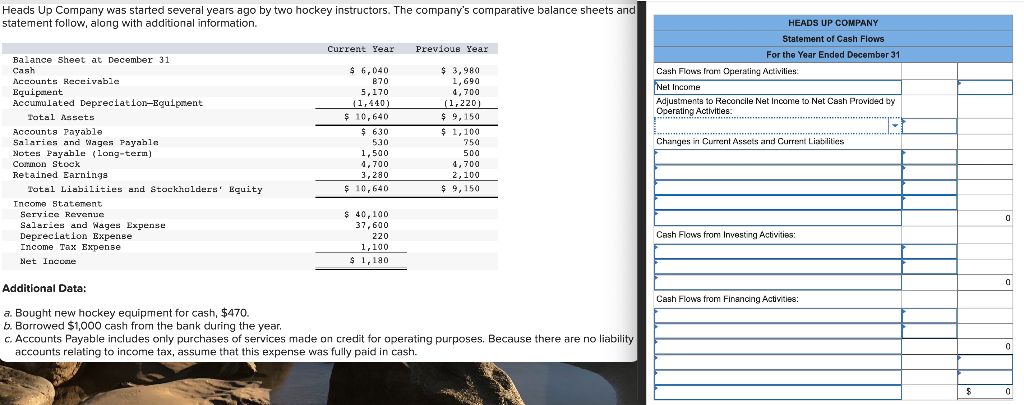Open second line item under Financing Activities
Image resolution: width=1024 pixels, height=405 pixels.
click(x=778, y=331)
